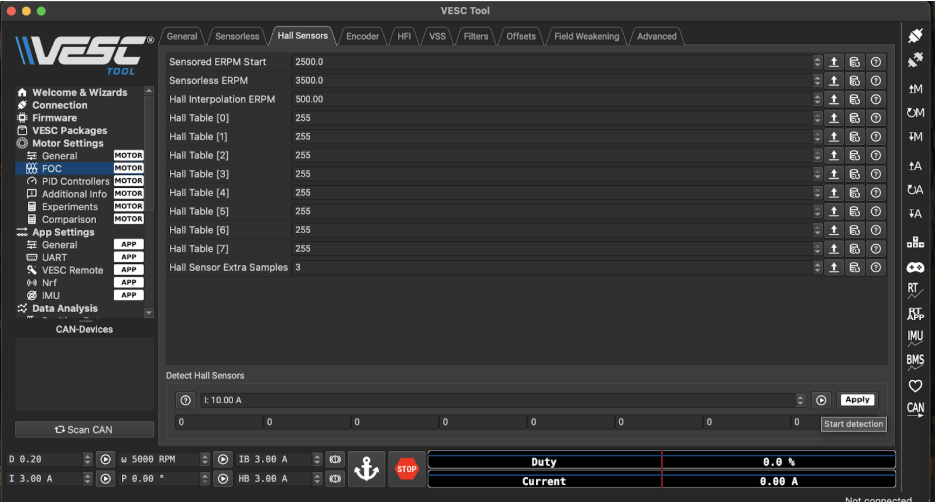This screenshot has height=502, width=936.
Task: Apply brake current IB 3.00 A button
Action: 335,459
